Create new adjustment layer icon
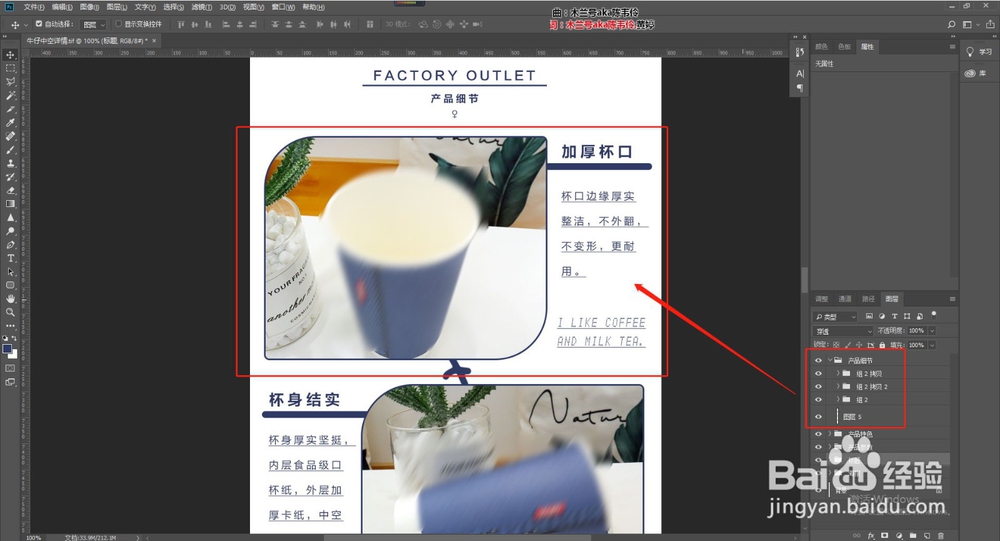This screenshot has width=1000, height=541. tap(899, 536)
